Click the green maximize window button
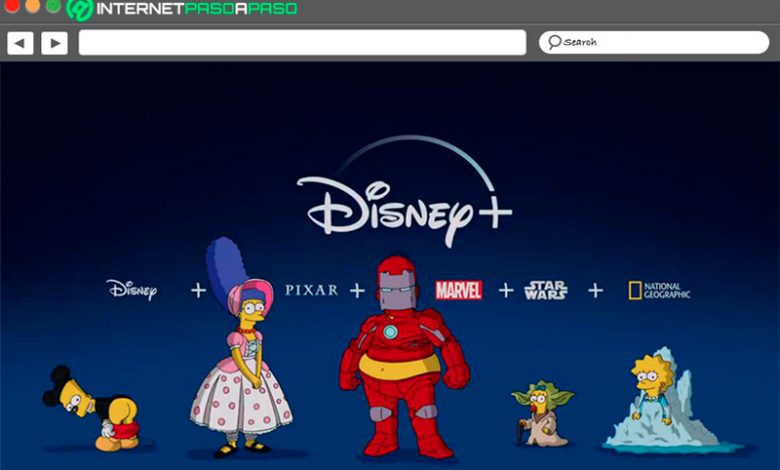780x470 pixels. point(53,5)
